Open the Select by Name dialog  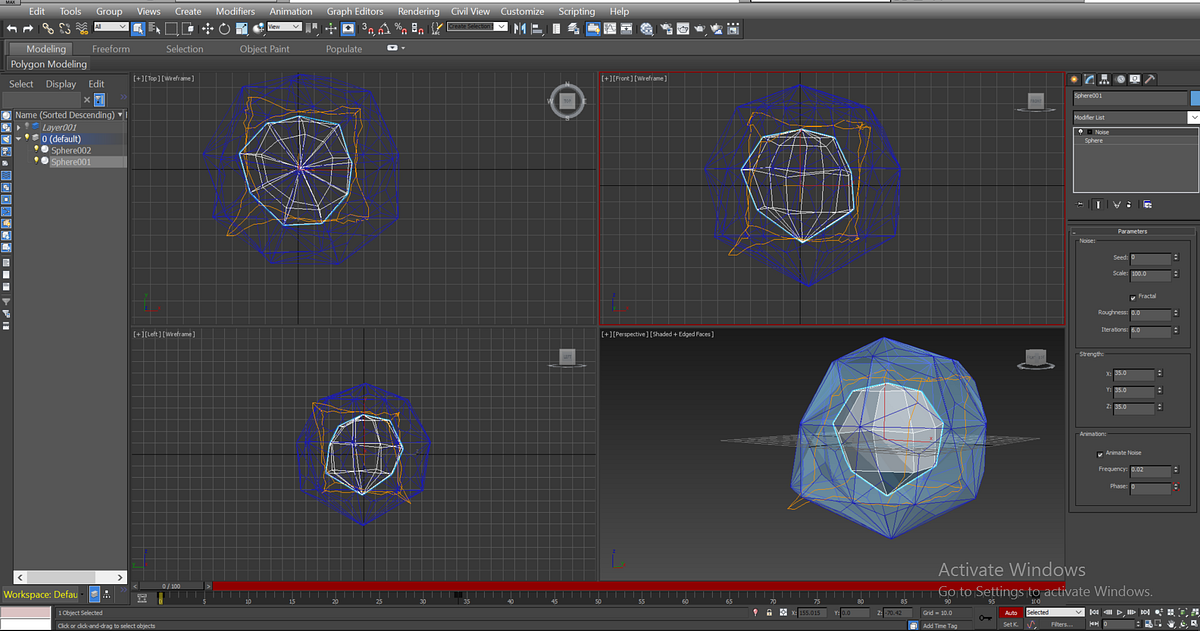[x=155, y=28]
